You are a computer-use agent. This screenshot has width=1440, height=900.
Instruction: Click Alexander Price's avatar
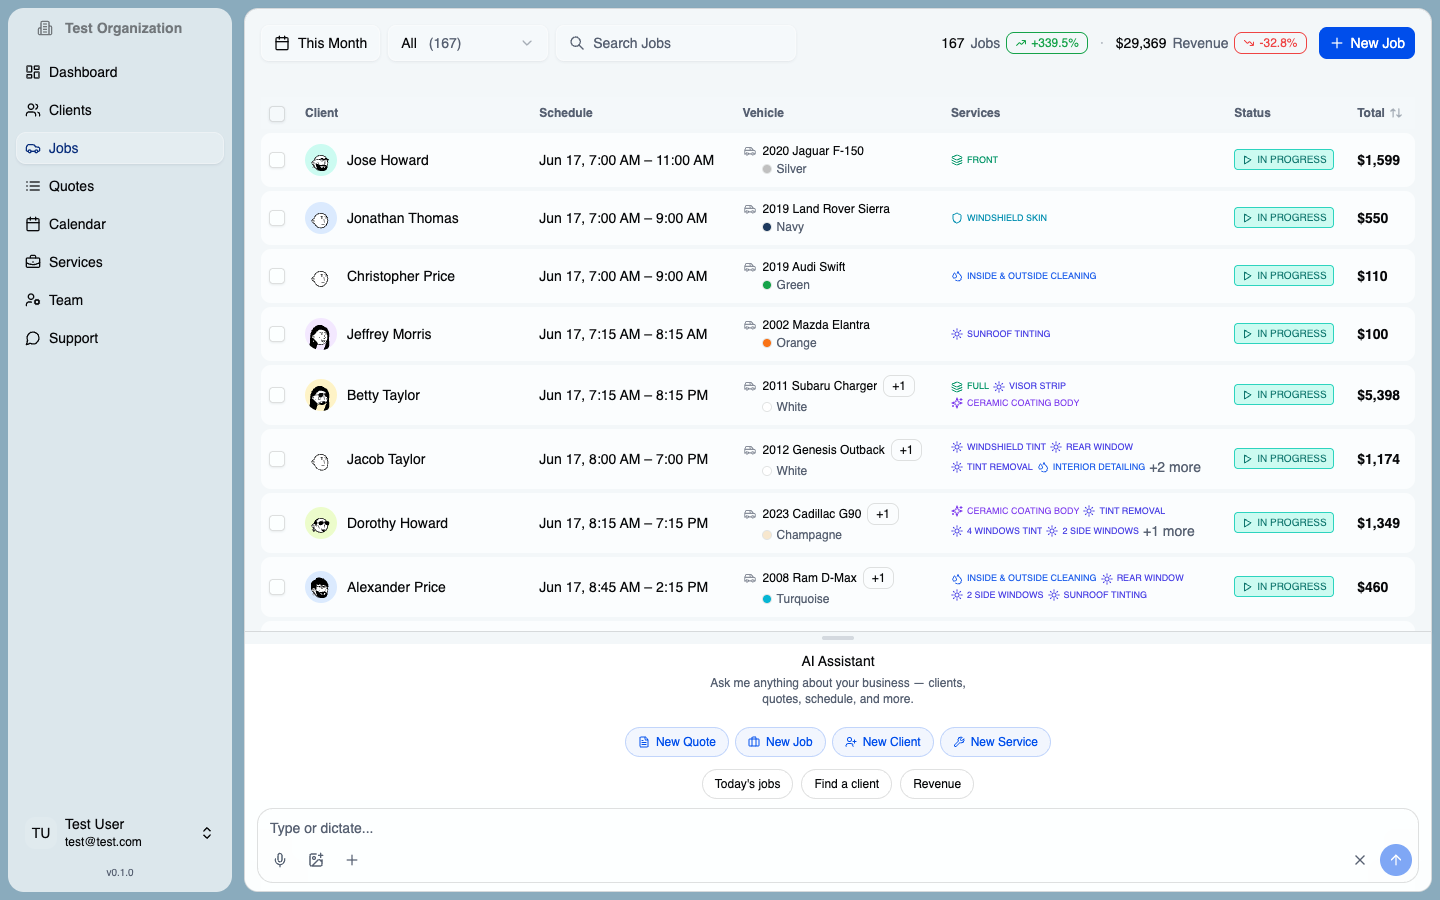(x=320, y=587)
